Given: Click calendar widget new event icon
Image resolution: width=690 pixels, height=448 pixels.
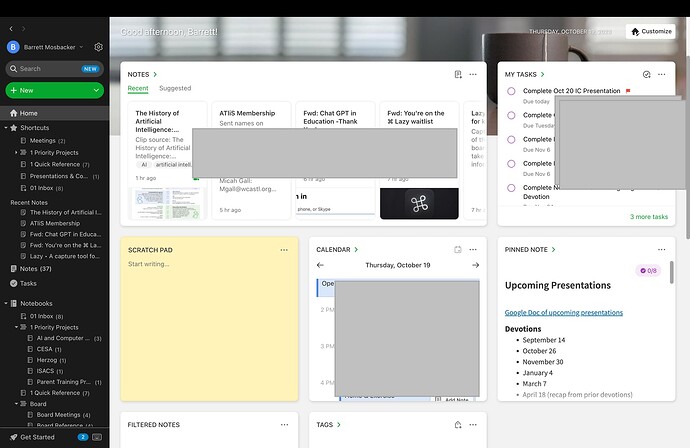Looking at the screenshot, I should (x=458, y=250).
